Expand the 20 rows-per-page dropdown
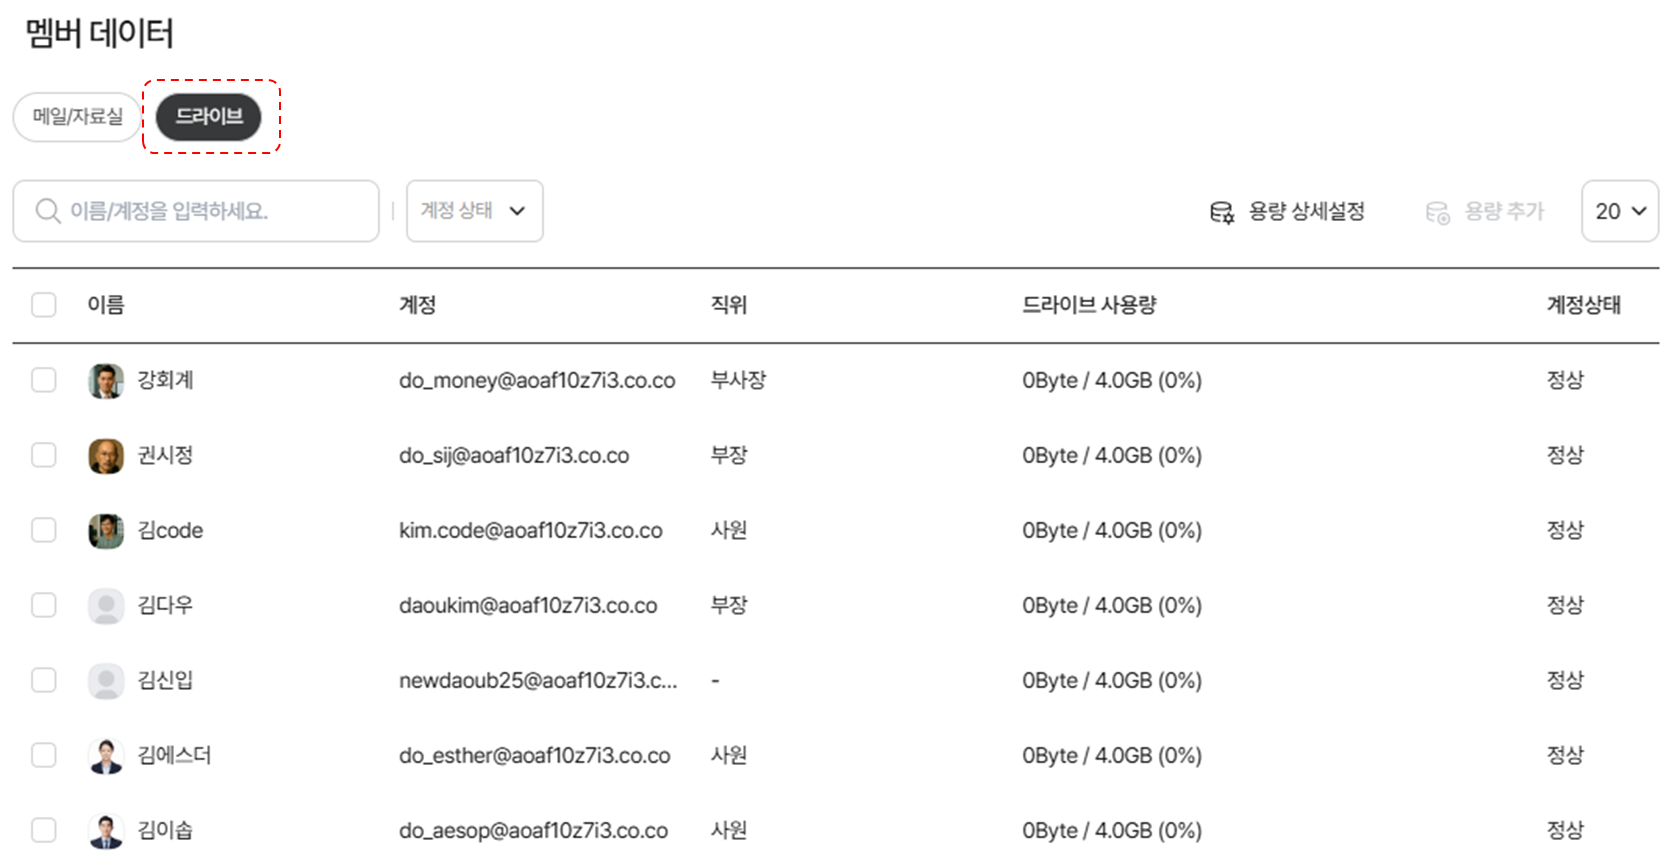The height and width of the screenshot is (866, 1672). coord(1619,211)
